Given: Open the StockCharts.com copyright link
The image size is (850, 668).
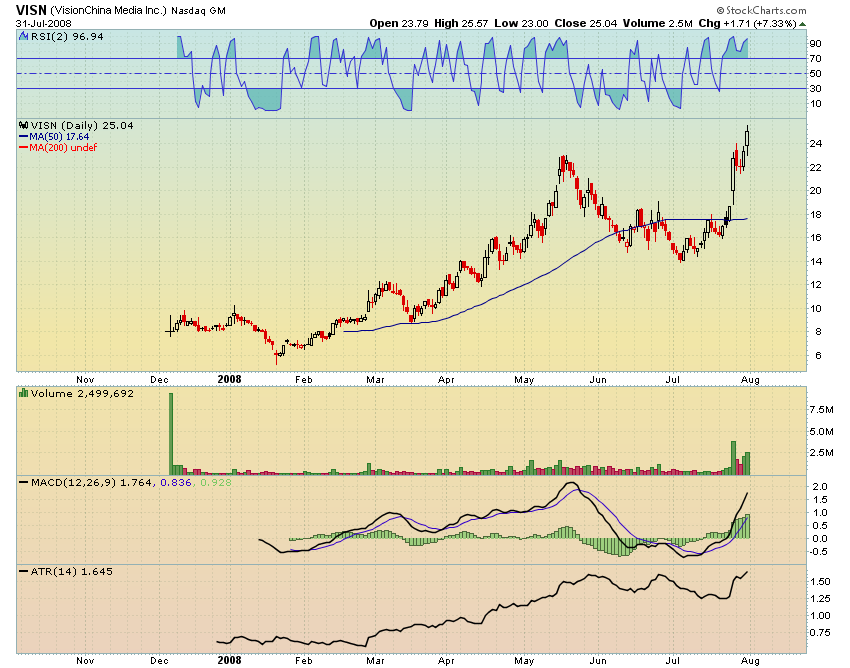Looking at the screenshot, I should pyautogui.click(x=761, y=10).
